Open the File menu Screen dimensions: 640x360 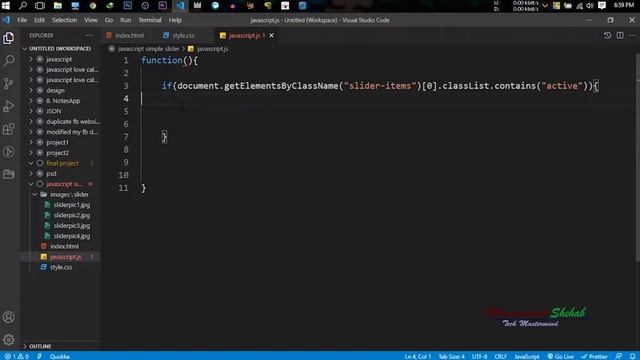(22, 20)
